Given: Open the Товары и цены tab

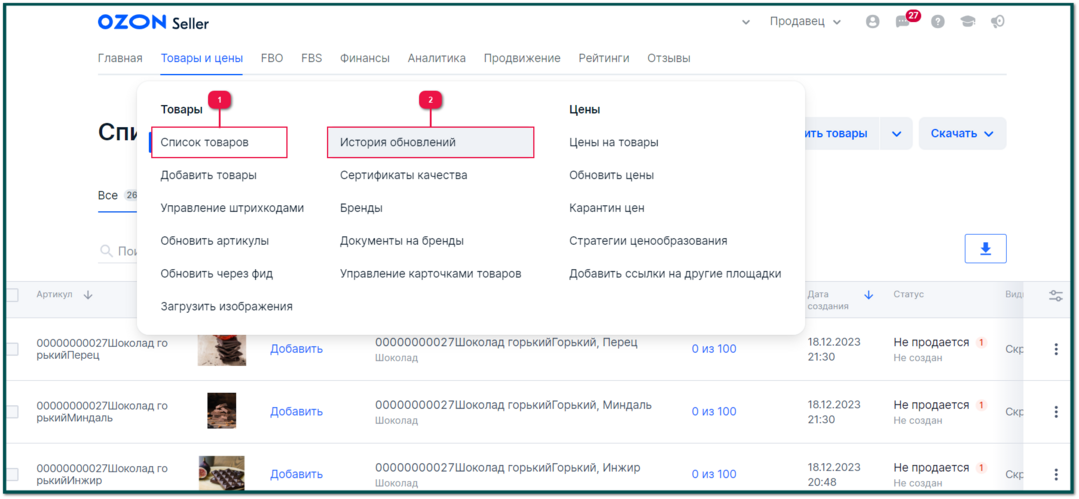Looking at the screenshot, I should click(x=202, y=59).
